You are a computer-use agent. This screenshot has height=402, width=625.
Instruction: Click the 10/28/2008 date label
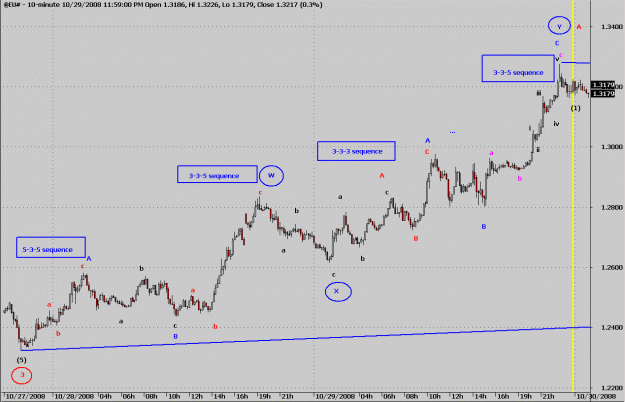coord(74,396)
